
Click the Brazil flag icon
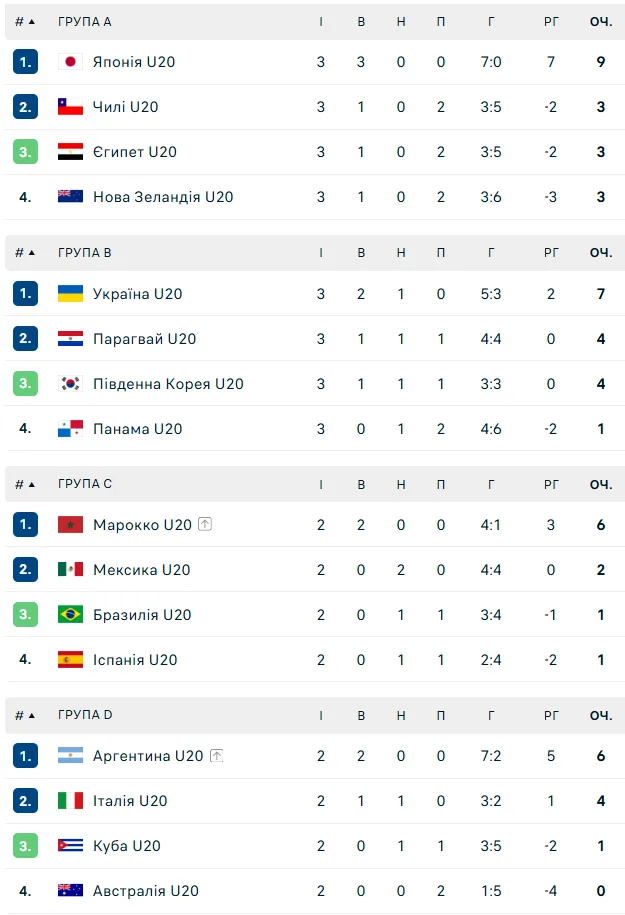coord(70,615)
